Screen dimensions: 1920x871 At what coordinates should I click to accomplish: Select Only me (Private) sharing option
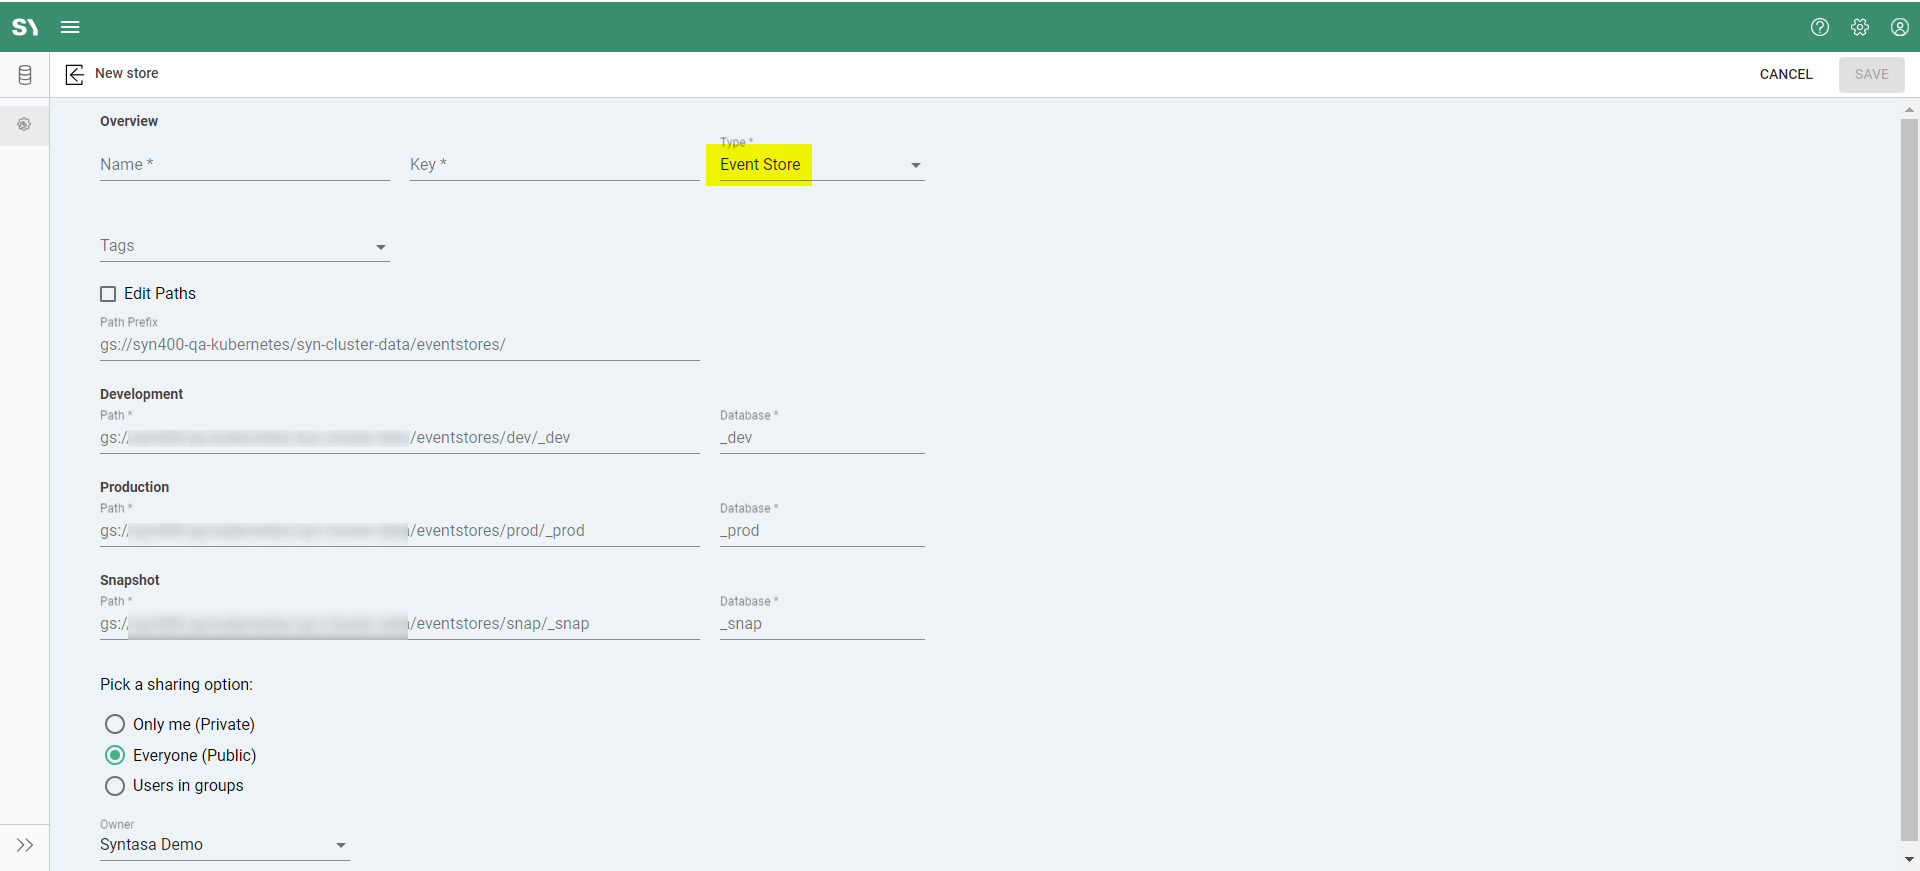115,724
